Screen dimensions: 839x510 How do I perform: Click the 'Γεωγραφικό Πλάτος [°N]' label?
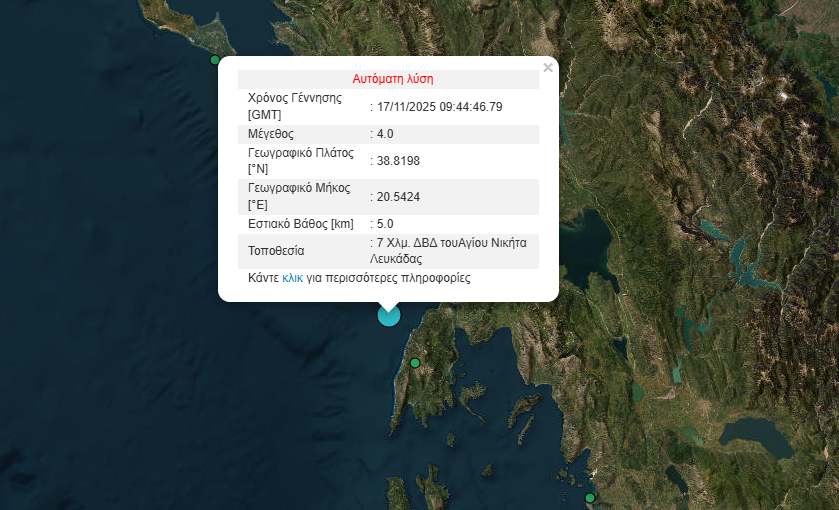(x=299, y=160)
